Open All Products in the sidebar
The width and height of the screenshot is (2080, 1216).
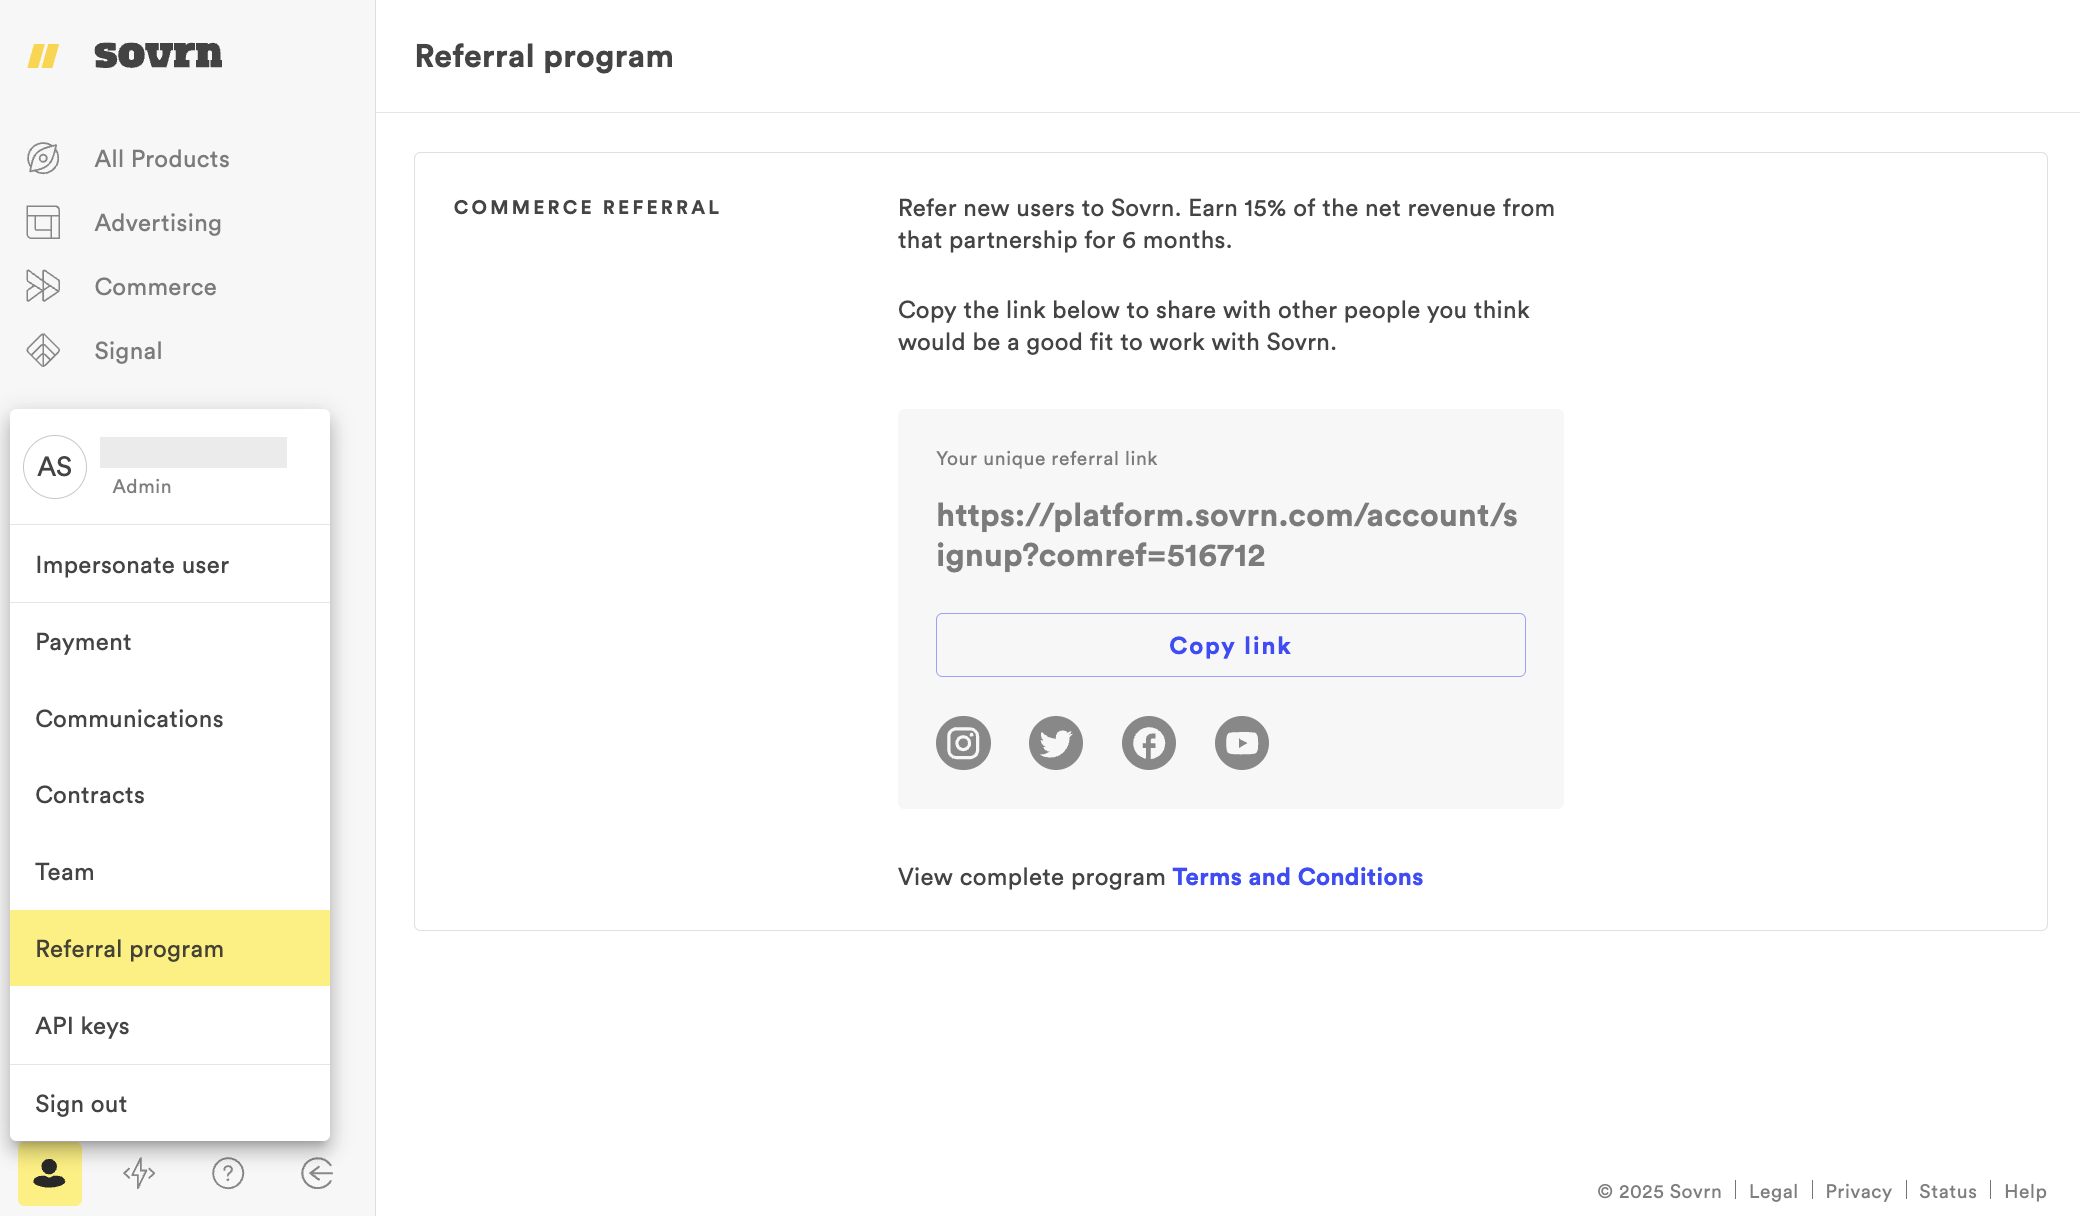coord(162,159)
